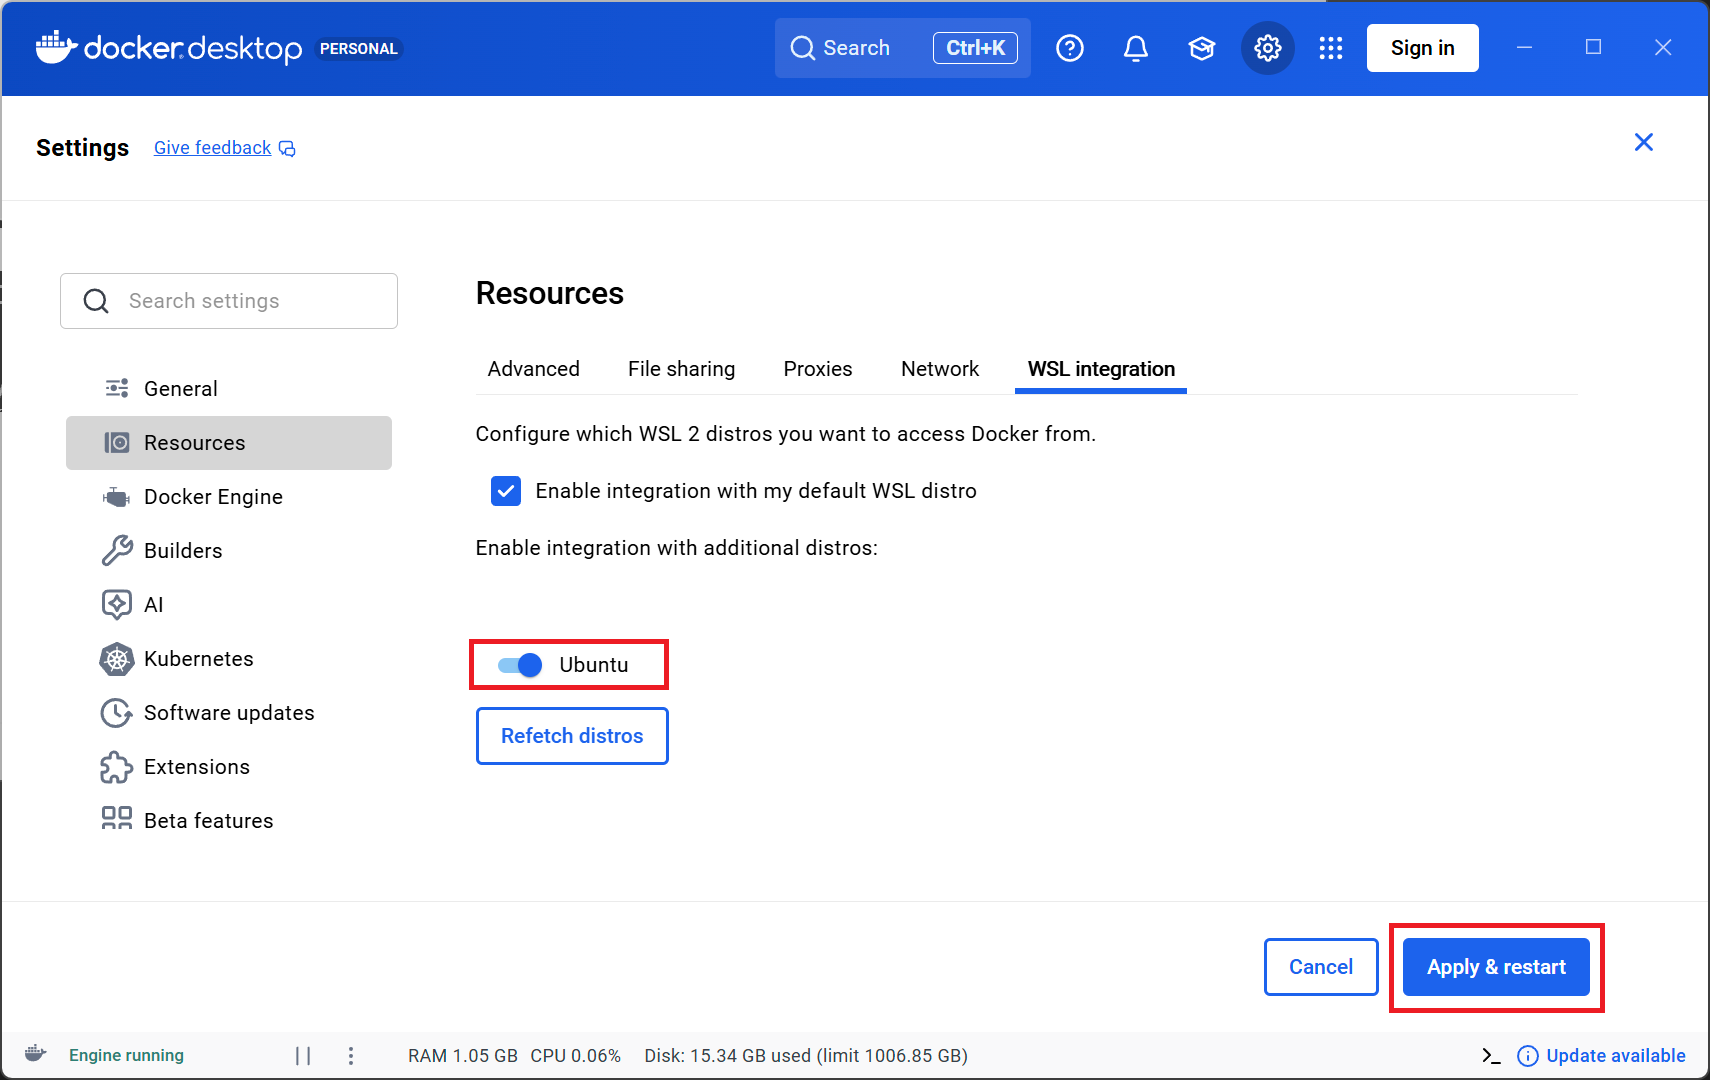Open the apps grid icon near Sign in
The height and width of the screenshot is (1080, 1710).
pos(1331,47)
